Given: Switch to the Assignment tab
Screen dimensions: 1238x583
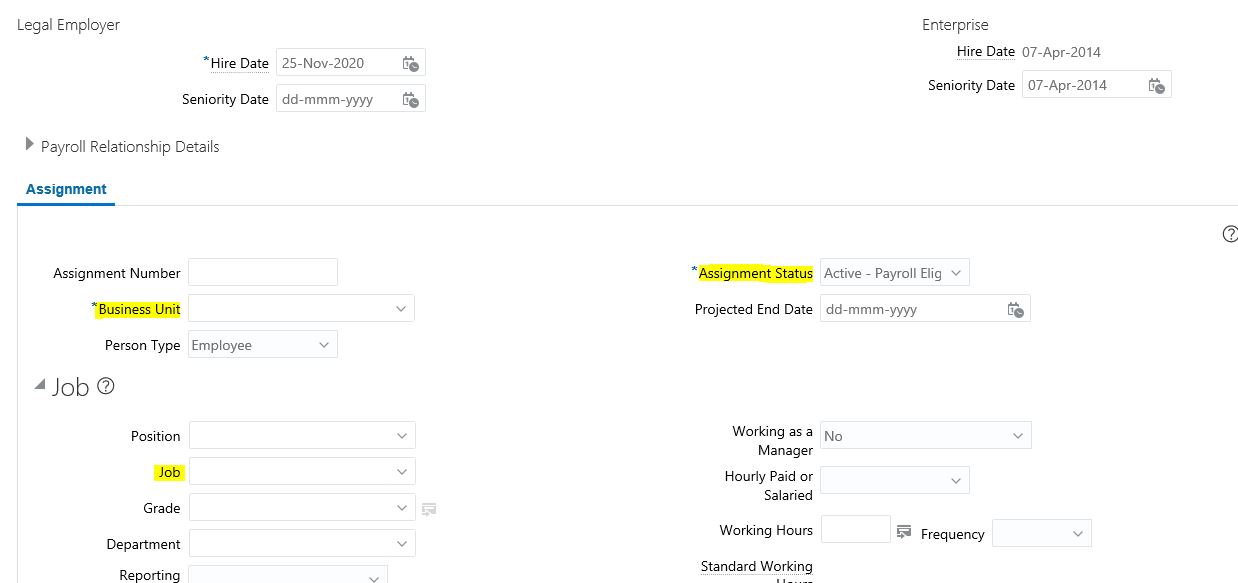Looking at the screenshot, I should tap(65, 189).
